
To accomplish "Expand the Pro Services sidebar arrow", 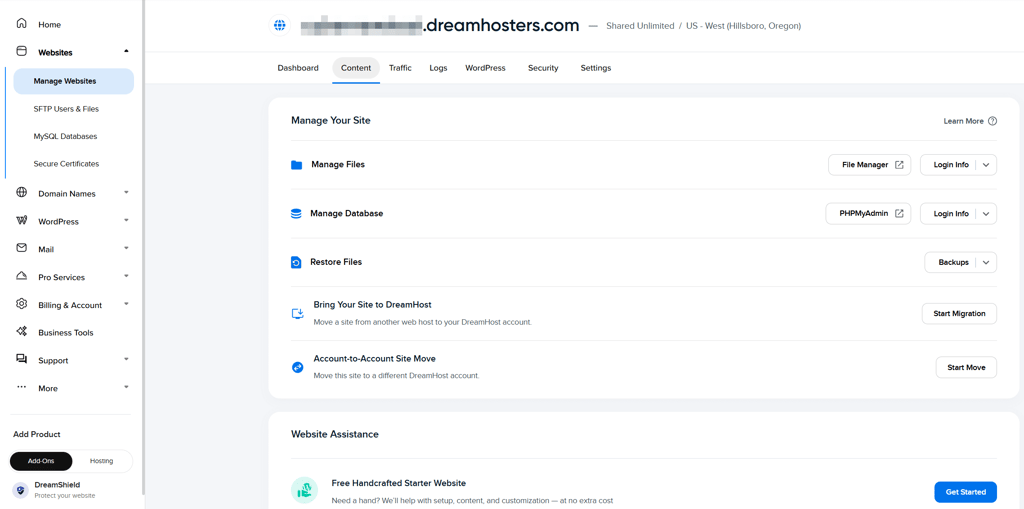I will pos(126,276).
